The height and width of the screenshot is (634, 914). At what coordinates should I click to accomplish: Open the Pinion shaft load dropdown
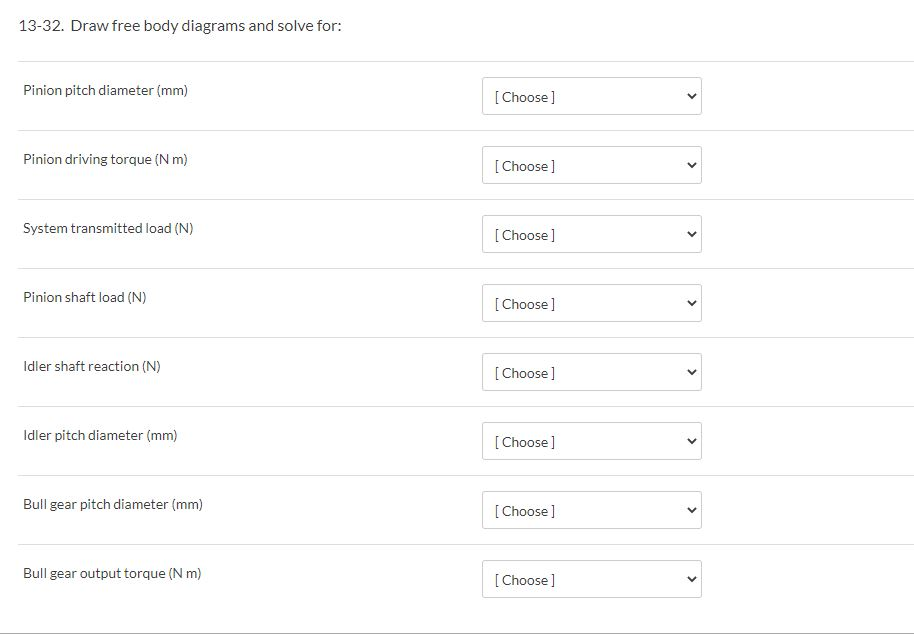592,303
